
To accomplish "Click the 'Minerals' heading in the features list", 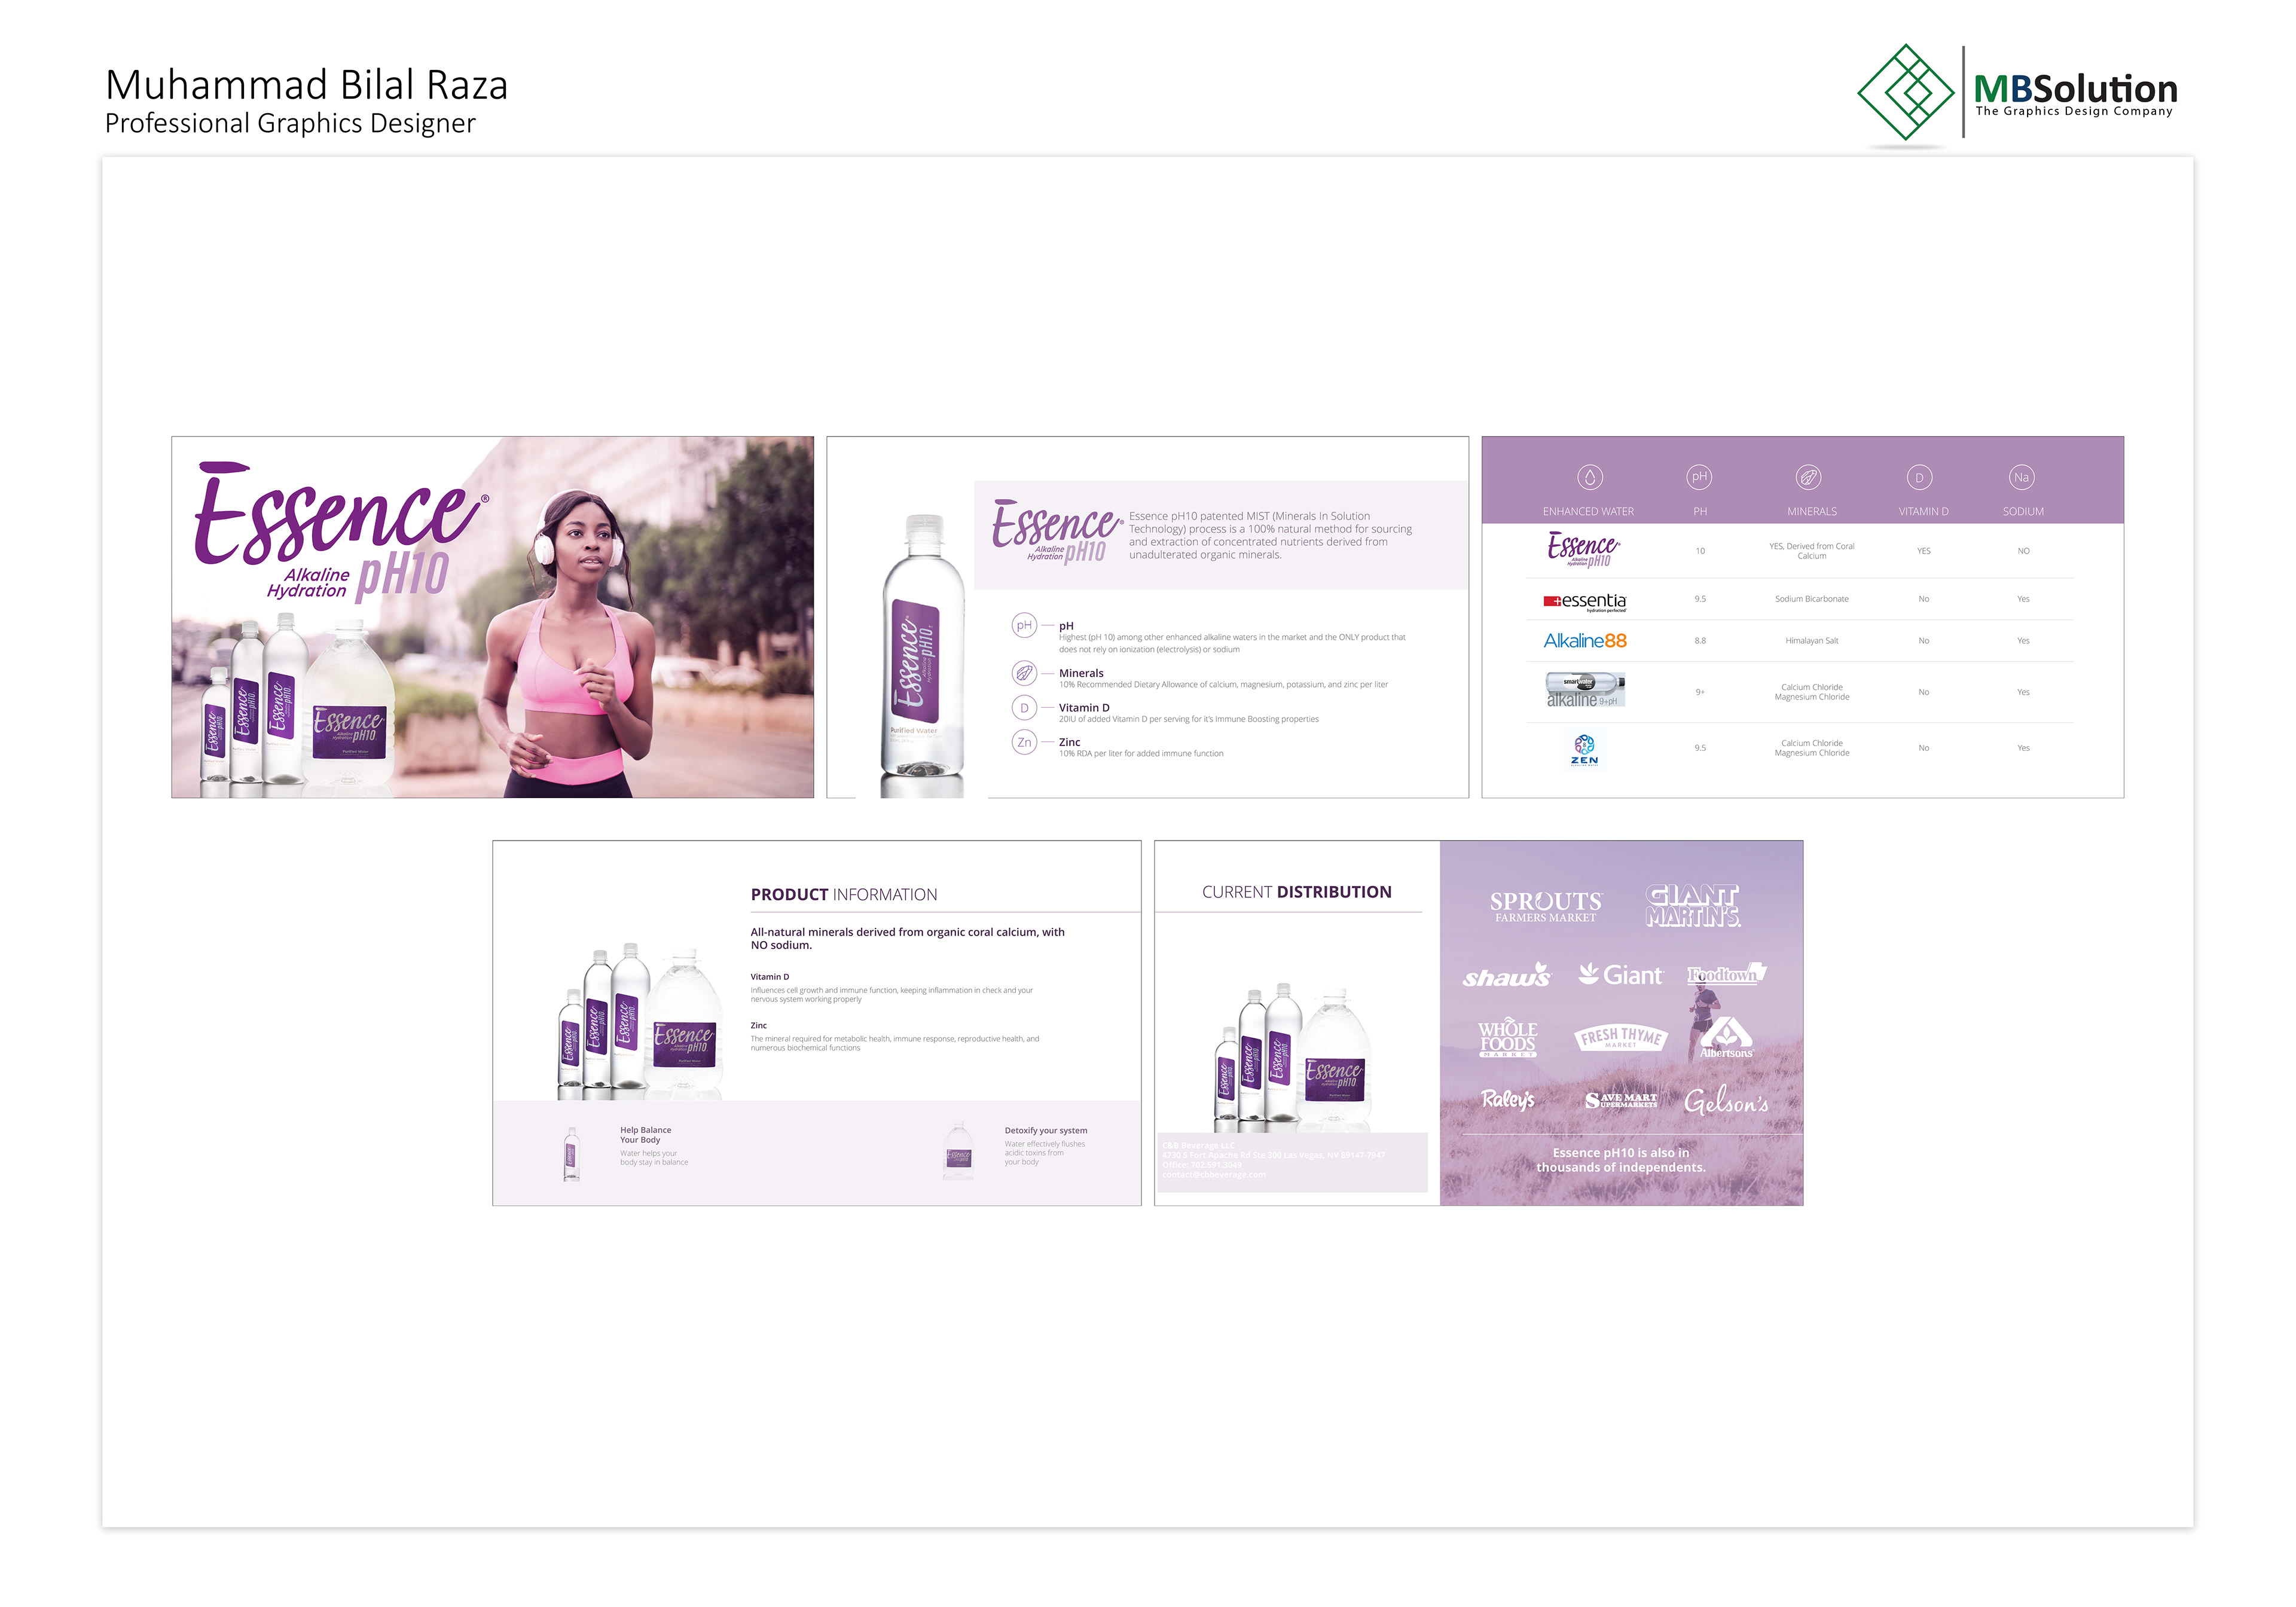I will pyautogui.click(x=1081, y=673).
